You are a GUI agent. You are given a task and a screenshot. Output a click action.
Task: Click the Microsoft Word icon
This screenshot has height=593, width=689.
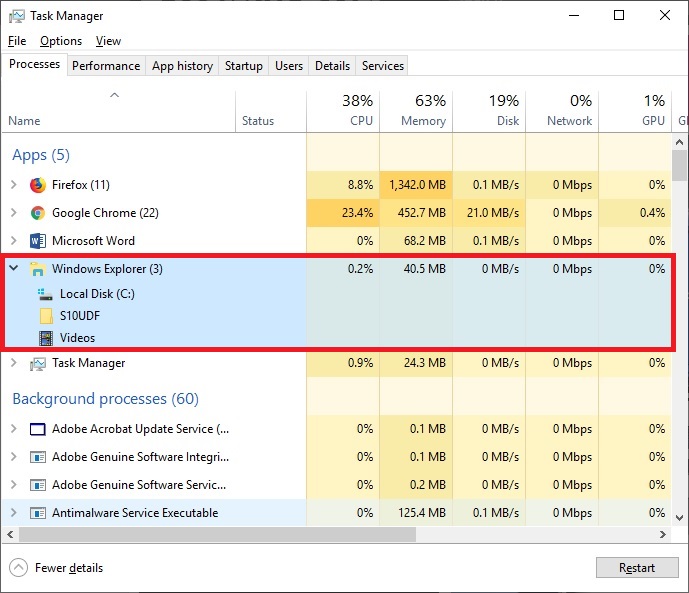(x=38, y=241)
